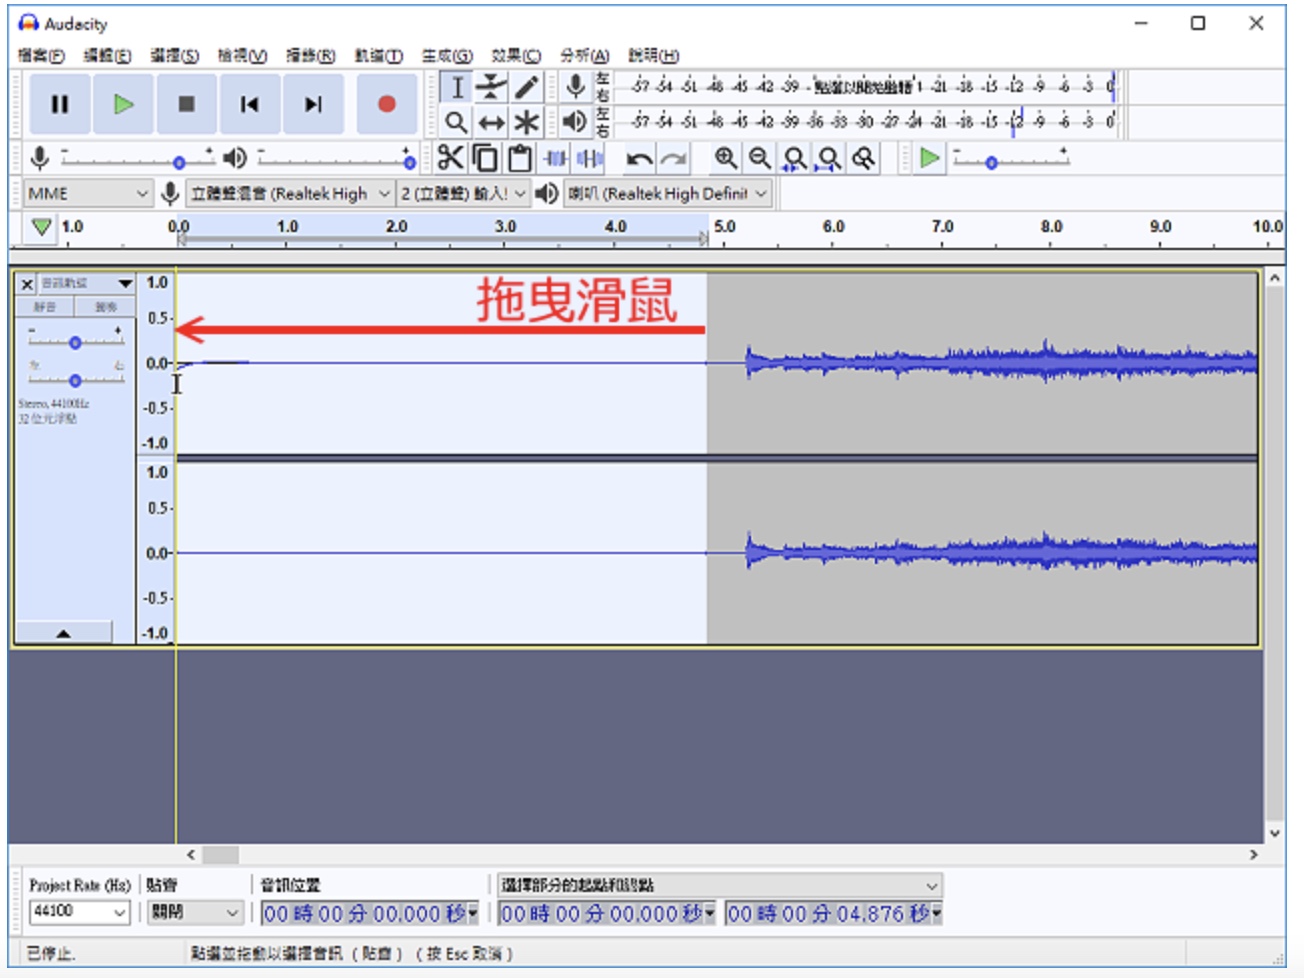
Task: Select the I-beam Selection tool
Action: (x=456, y=88)
